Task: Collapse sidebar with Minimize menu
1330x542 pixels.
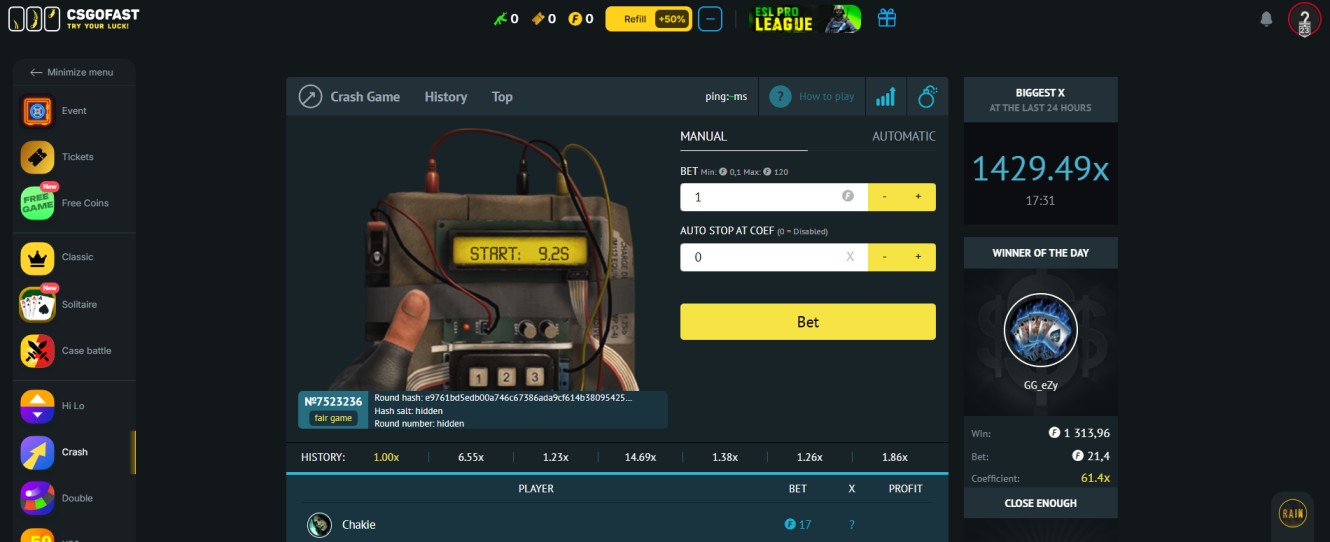Action: [71, 72]
